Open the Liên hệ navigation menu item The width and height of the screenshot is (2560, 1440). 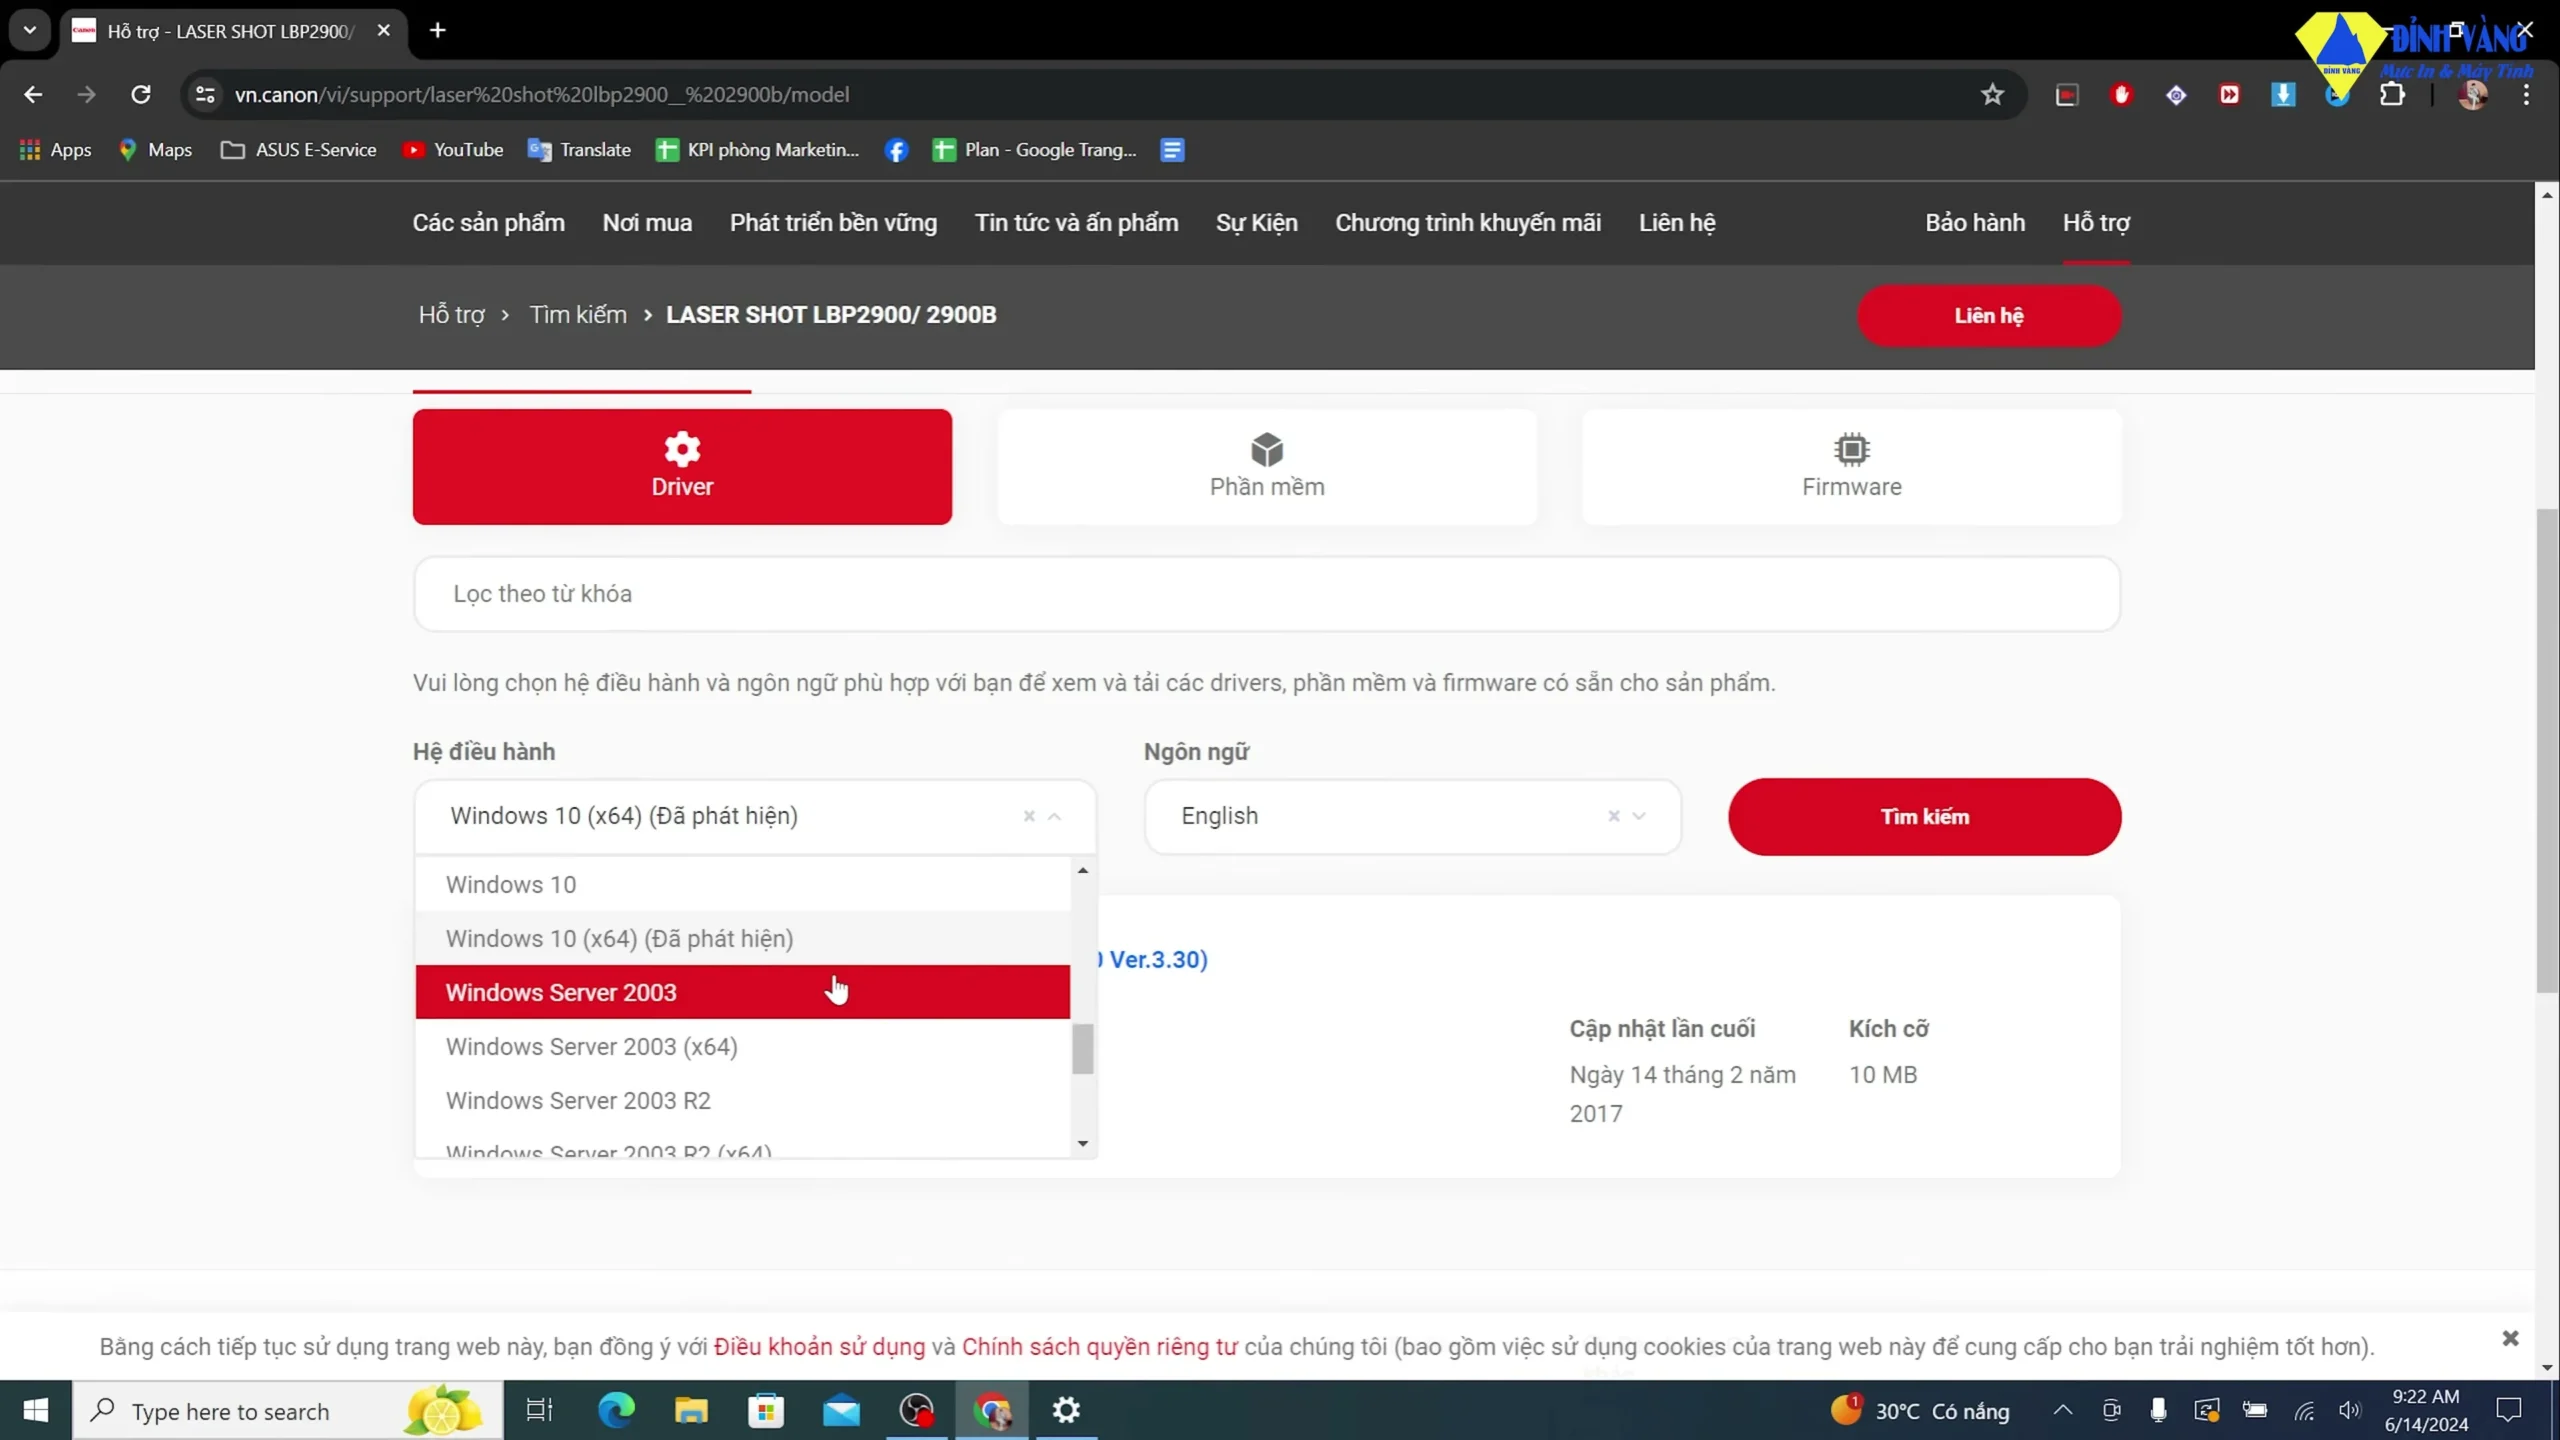[1677, 223]
